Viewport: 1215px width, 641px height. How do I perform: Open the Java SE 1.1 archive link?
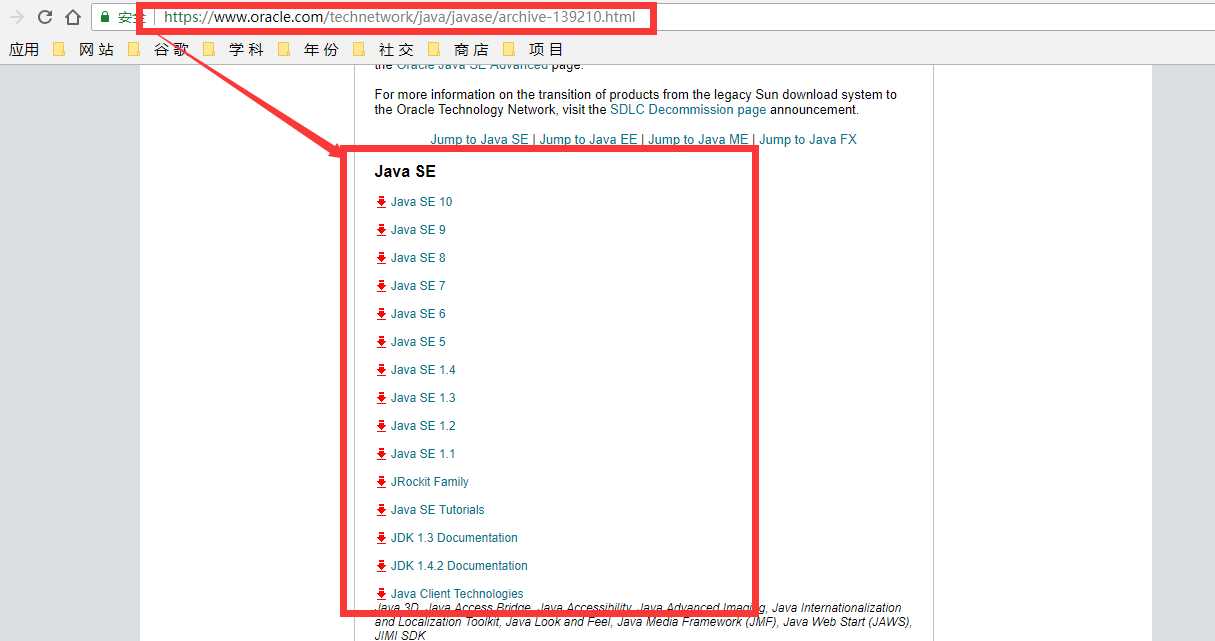tap(423, 454)
